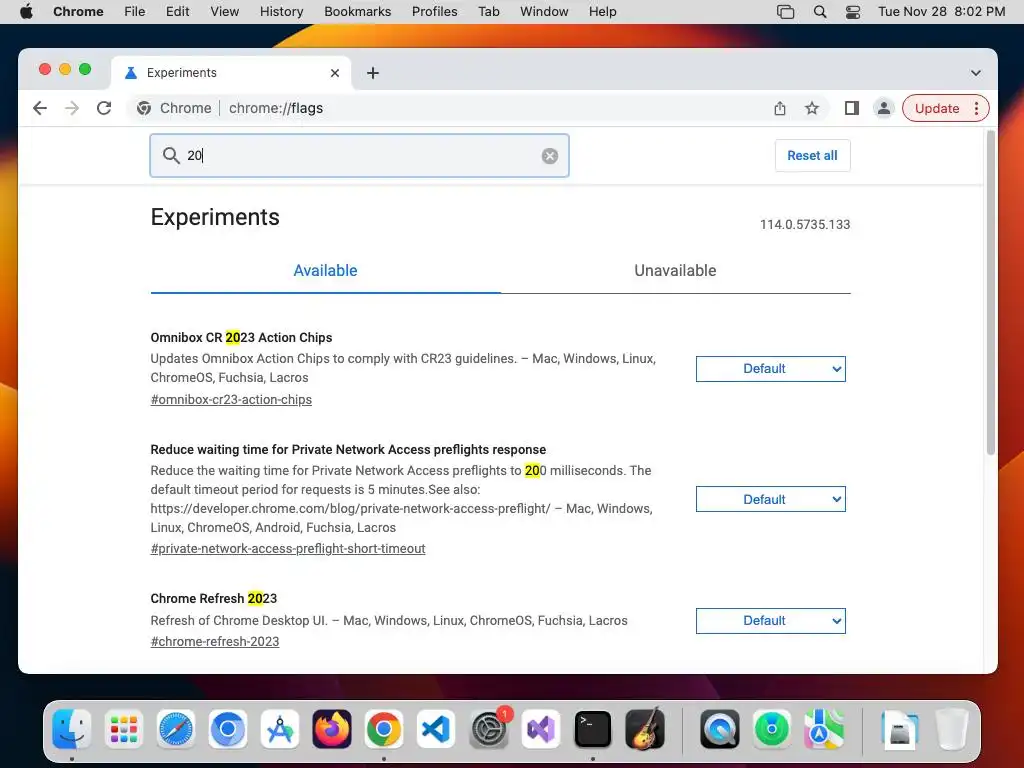Open the profile avatar icon
The height and width of the screenshot is (768, 1024).
(884, 108)
